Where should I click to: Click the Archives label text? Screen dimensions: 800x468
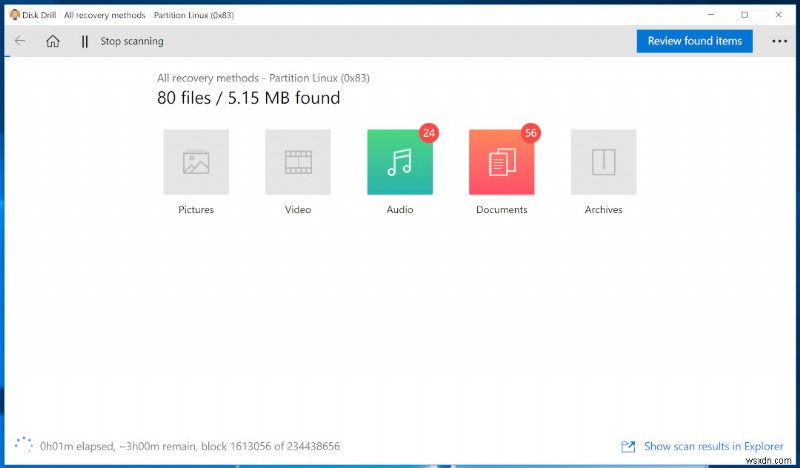(x=603, y=210)
